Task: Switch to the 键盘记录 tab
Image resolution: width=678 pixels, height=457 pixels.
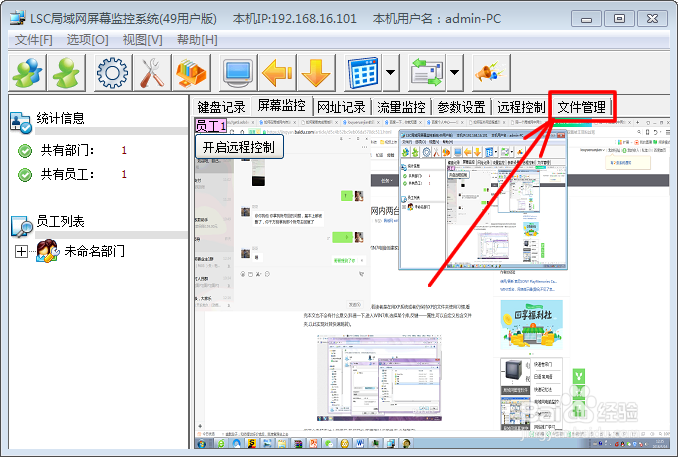Action: pos(221,107)
